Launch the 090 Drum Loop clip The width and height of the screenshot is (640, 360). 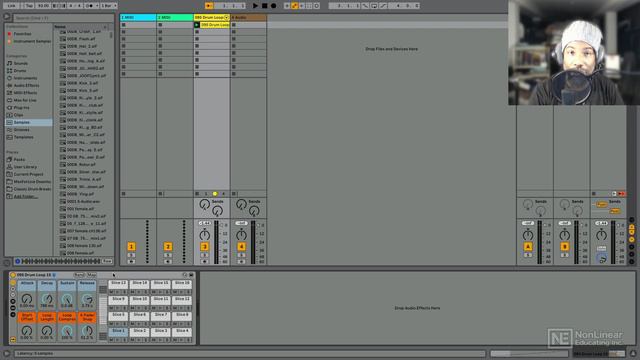(197, 25)
